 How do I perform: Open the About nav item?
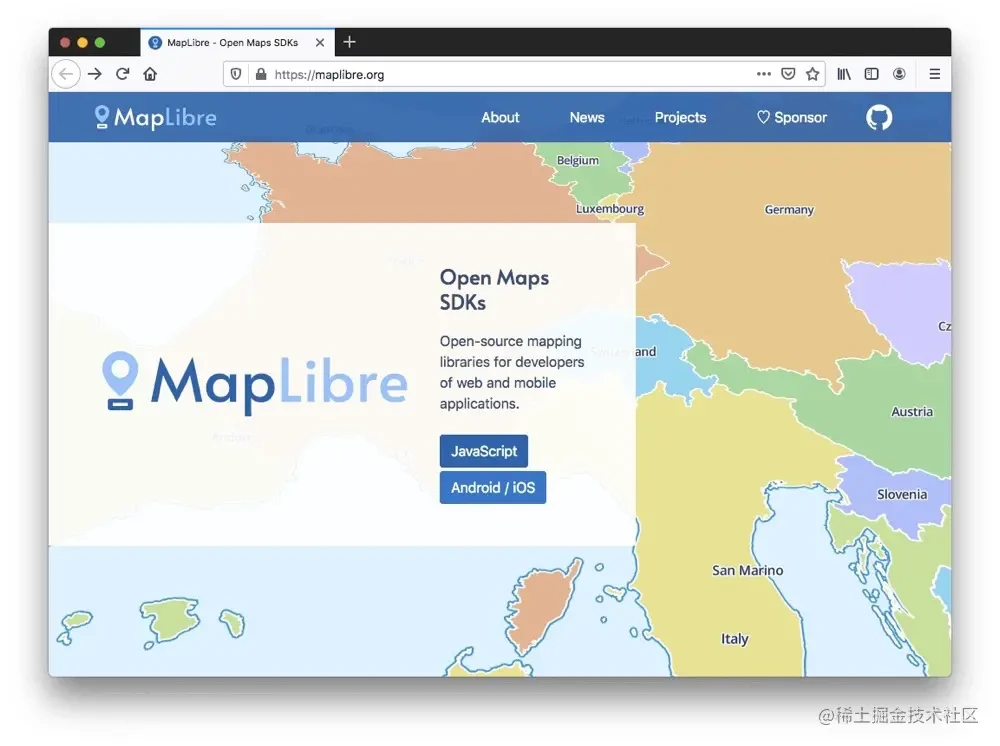coord(500,117)
